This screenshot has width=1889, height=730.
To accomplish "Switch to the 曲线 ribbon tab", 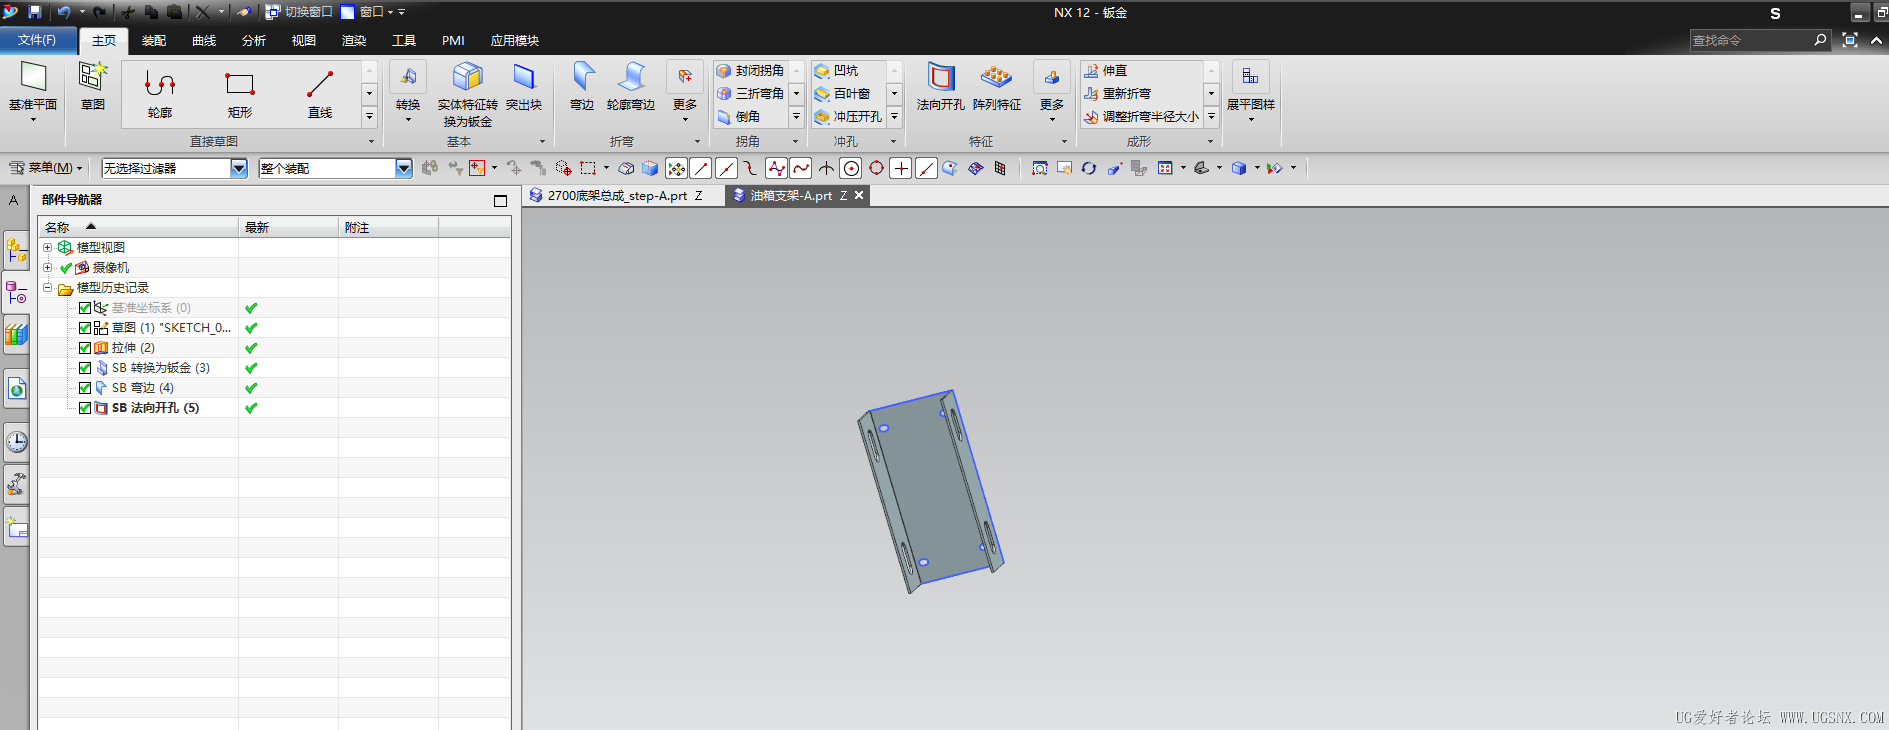I will [204, 41].
